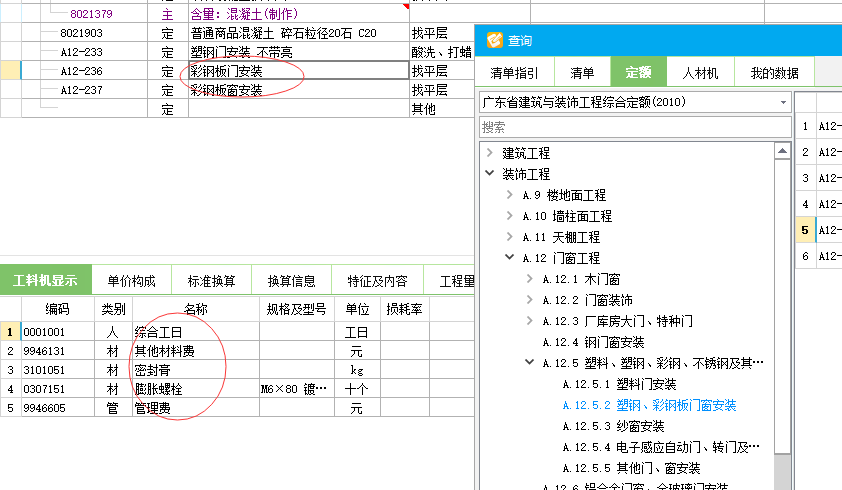Viewport: 842px width, 490px height.
Task: Expand the 建筑工程 tree node
Action: coord(490,153)
